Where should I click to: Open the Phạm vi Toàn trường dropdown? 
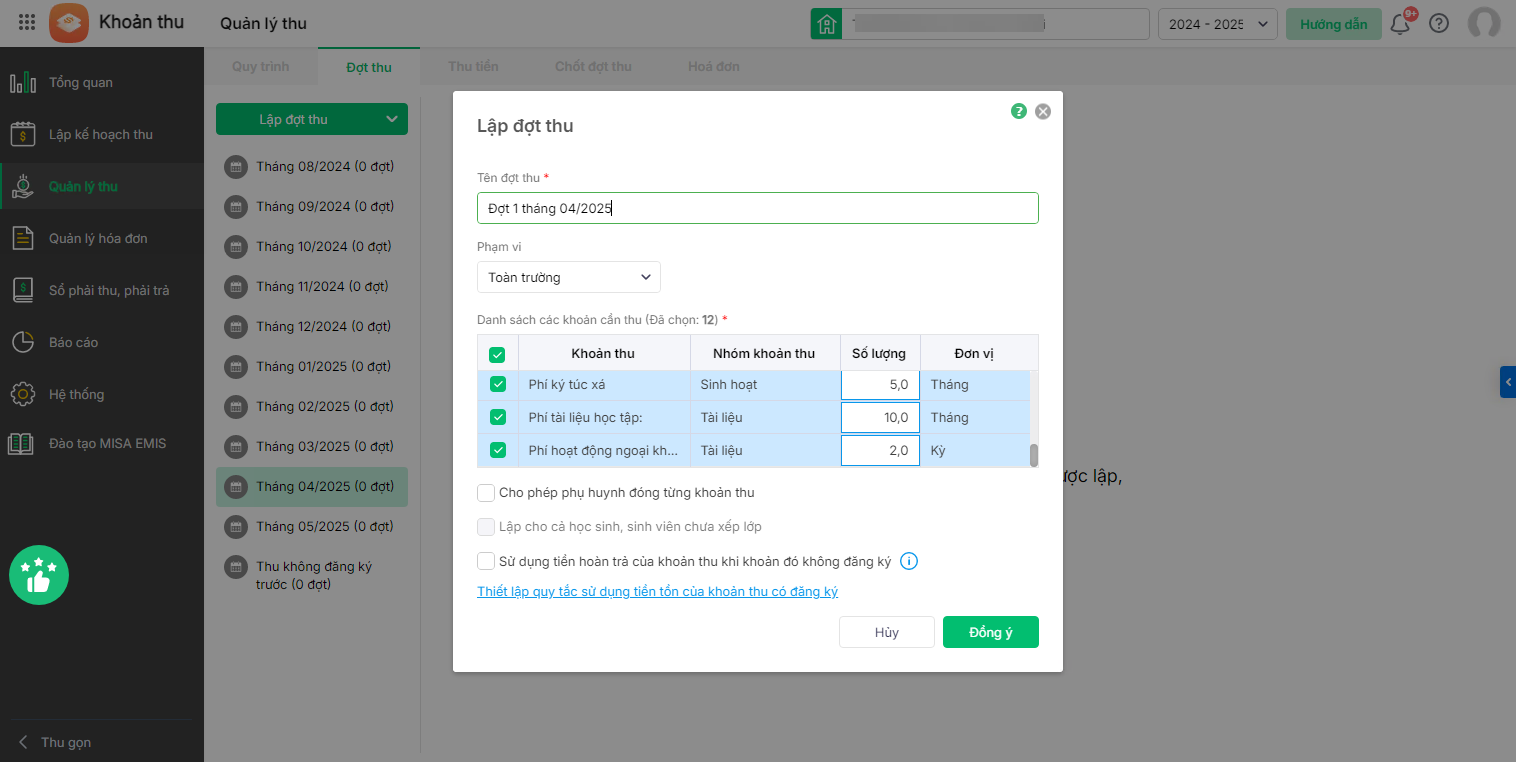569,277
